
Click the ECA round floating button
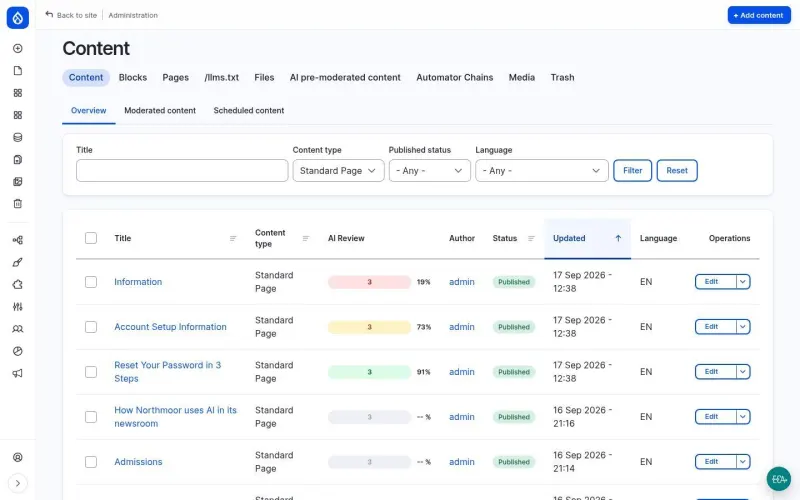[x=779, y=479]
